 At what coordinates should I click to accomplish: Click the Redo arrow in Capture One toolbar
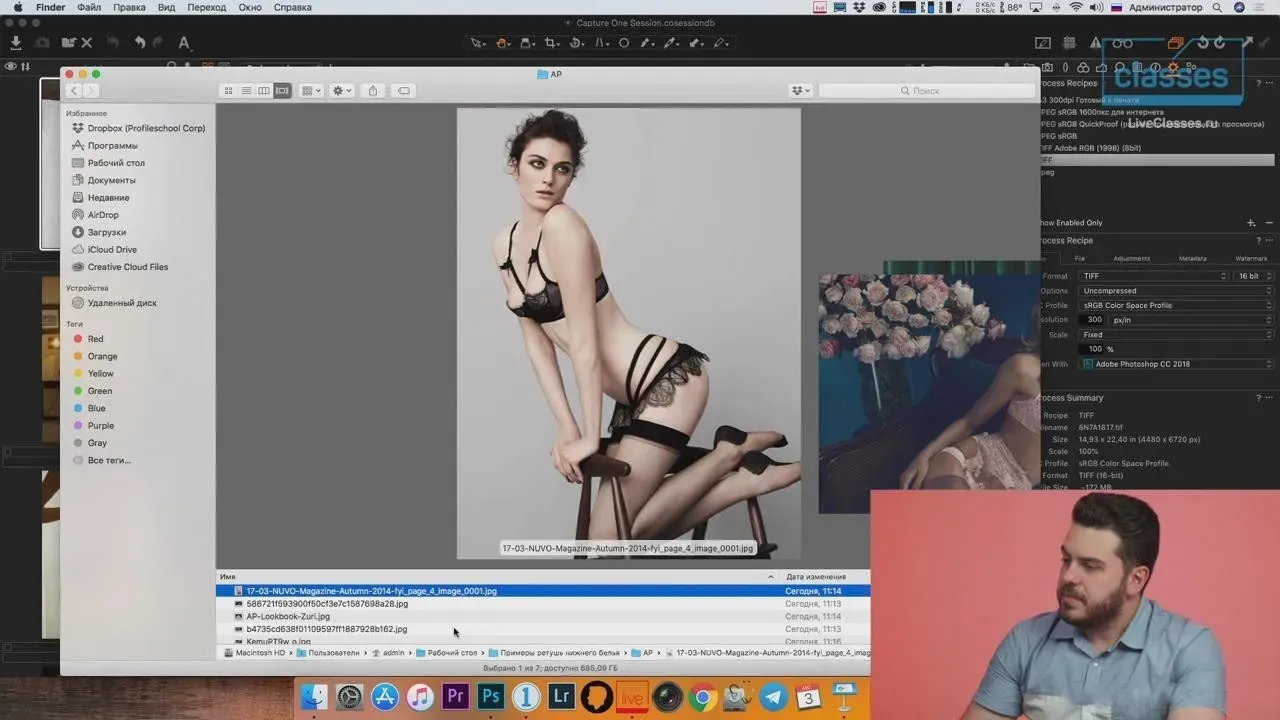(158, 43)
